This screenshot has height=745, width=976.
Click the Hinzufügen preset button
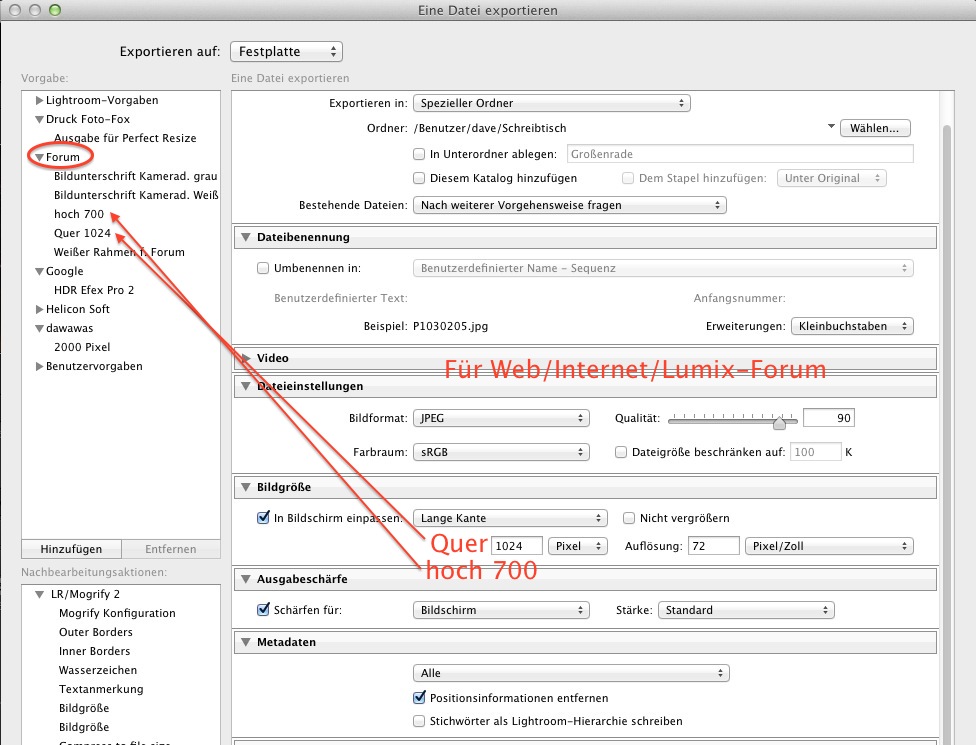pyautogui.click(x=71, y=549)
